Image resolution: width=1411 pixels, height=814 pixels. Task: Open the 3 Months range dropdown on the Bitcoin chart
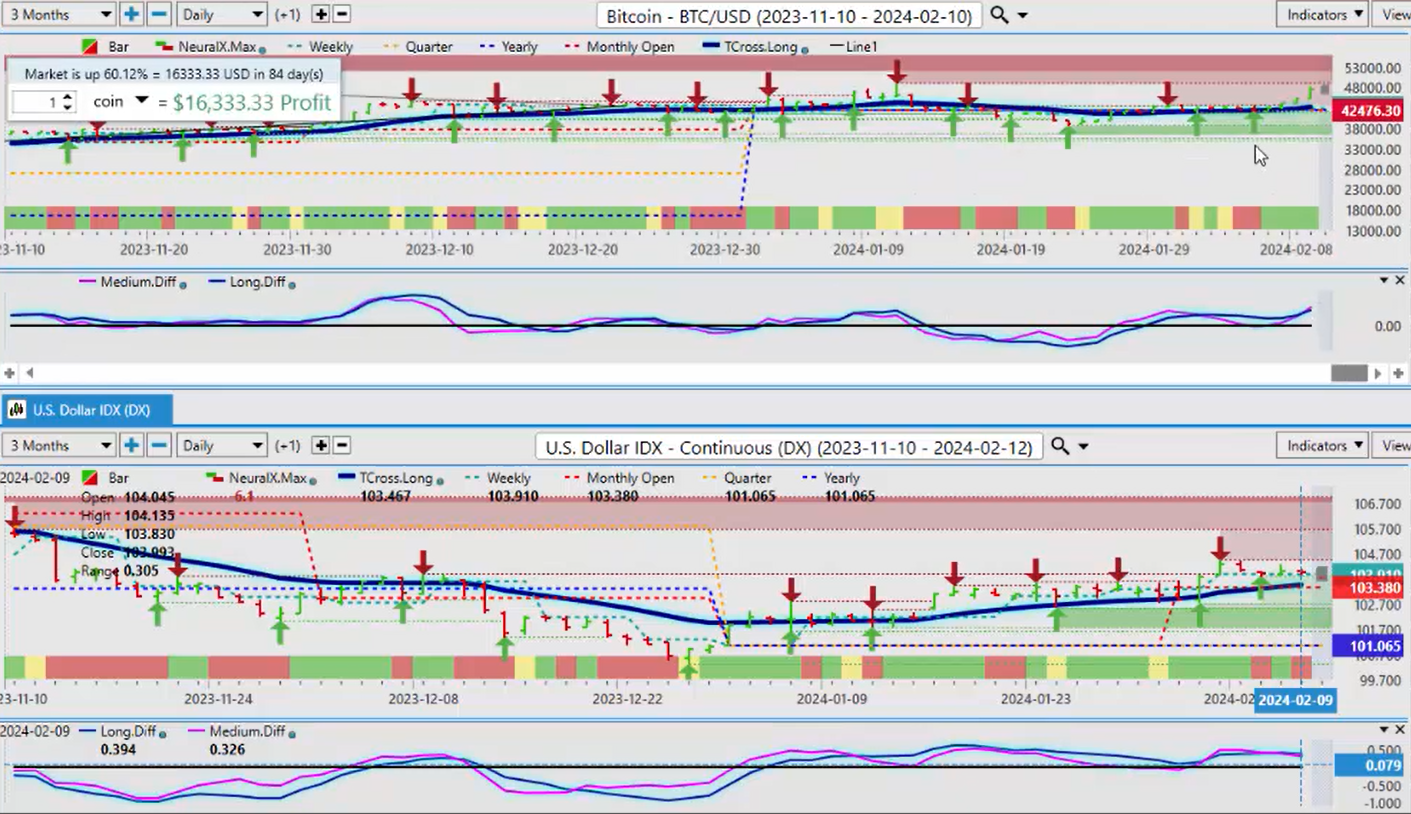[x=58, y=14]
